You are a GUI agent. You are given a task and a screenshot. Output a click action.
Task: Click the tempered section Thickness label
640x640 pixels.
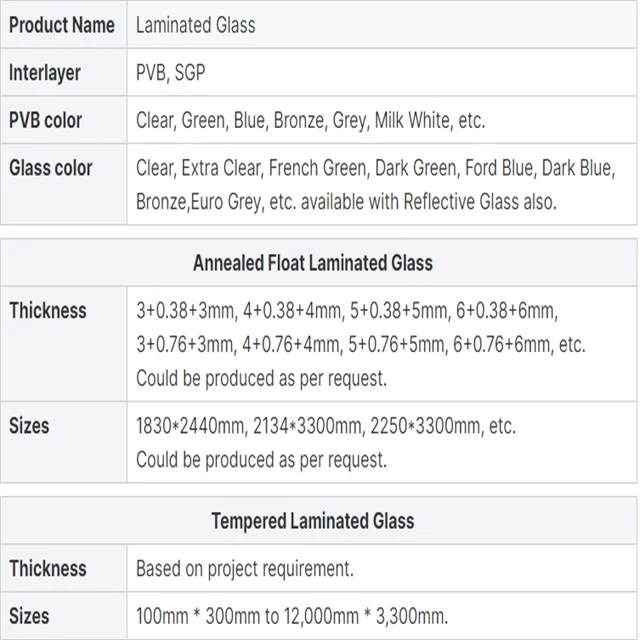click(48, 568)
